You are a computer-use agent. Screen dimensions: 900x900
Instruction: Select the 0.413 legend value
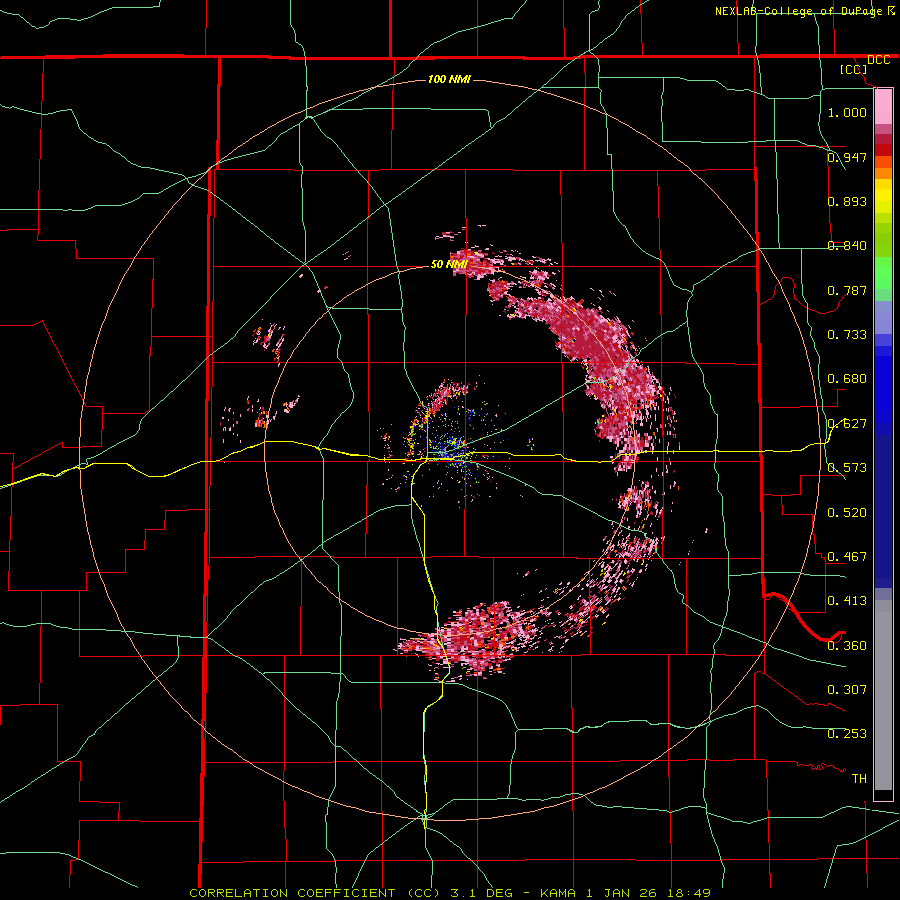tap(847, 601)
